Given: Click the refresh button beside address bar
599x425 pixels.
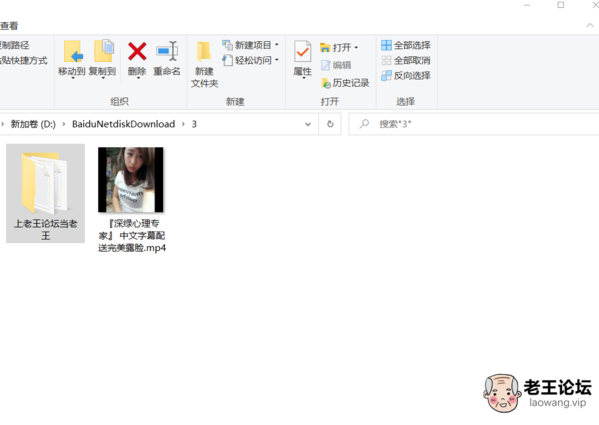Looking at the screenshot, I should 330,124.
